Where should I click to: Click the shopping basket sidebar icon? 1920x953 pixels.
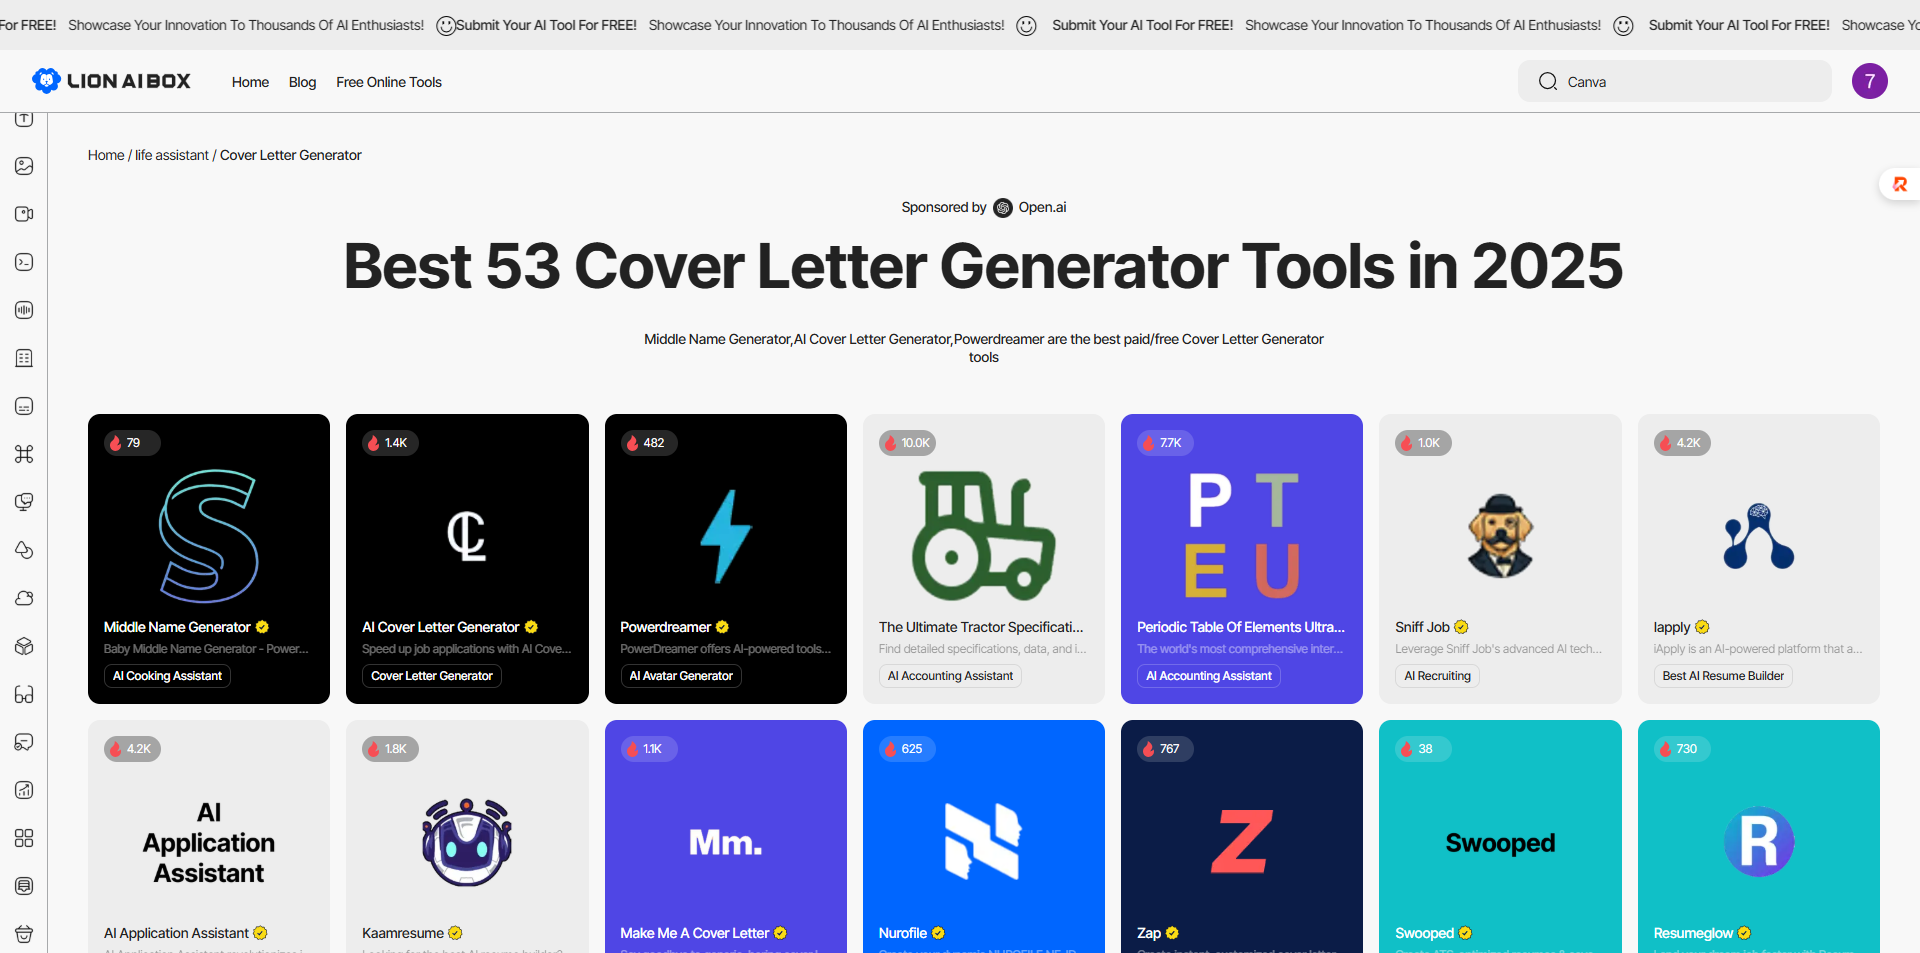tap(24, 934)
